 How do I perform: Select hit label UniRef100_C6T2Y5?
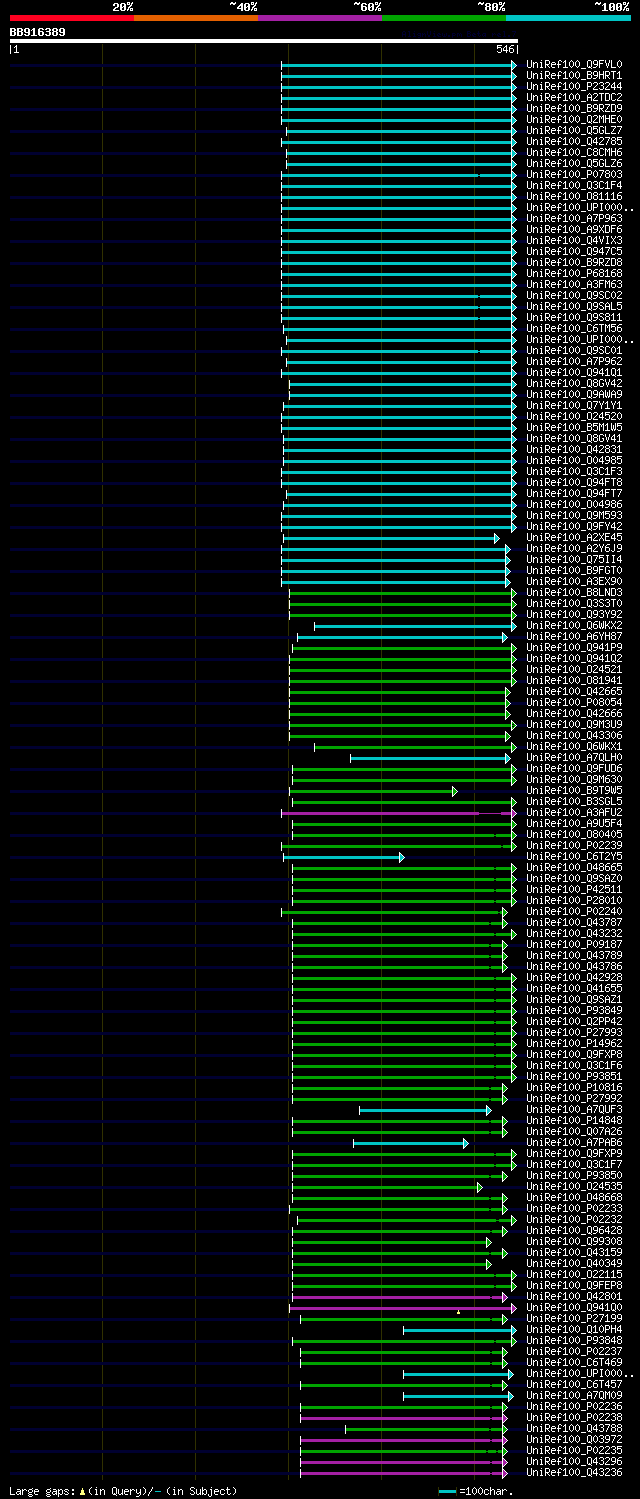click(574, 856)
